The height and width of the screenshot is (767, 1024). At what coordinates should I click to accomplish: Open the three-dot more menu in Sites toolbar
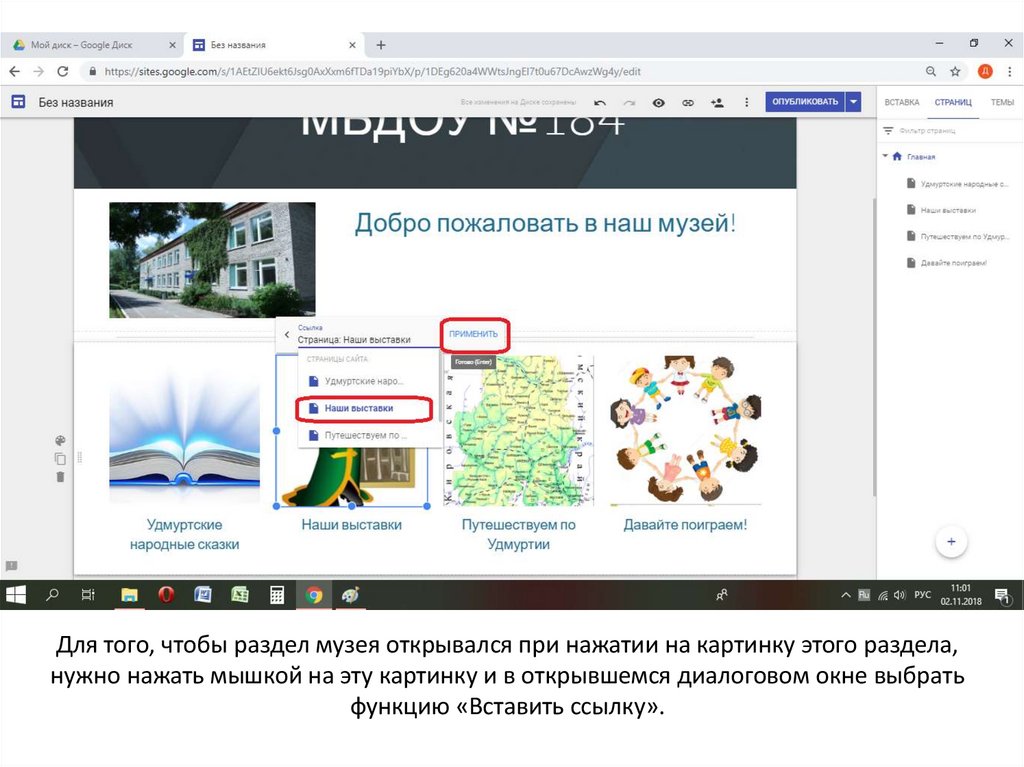[746, 103]
